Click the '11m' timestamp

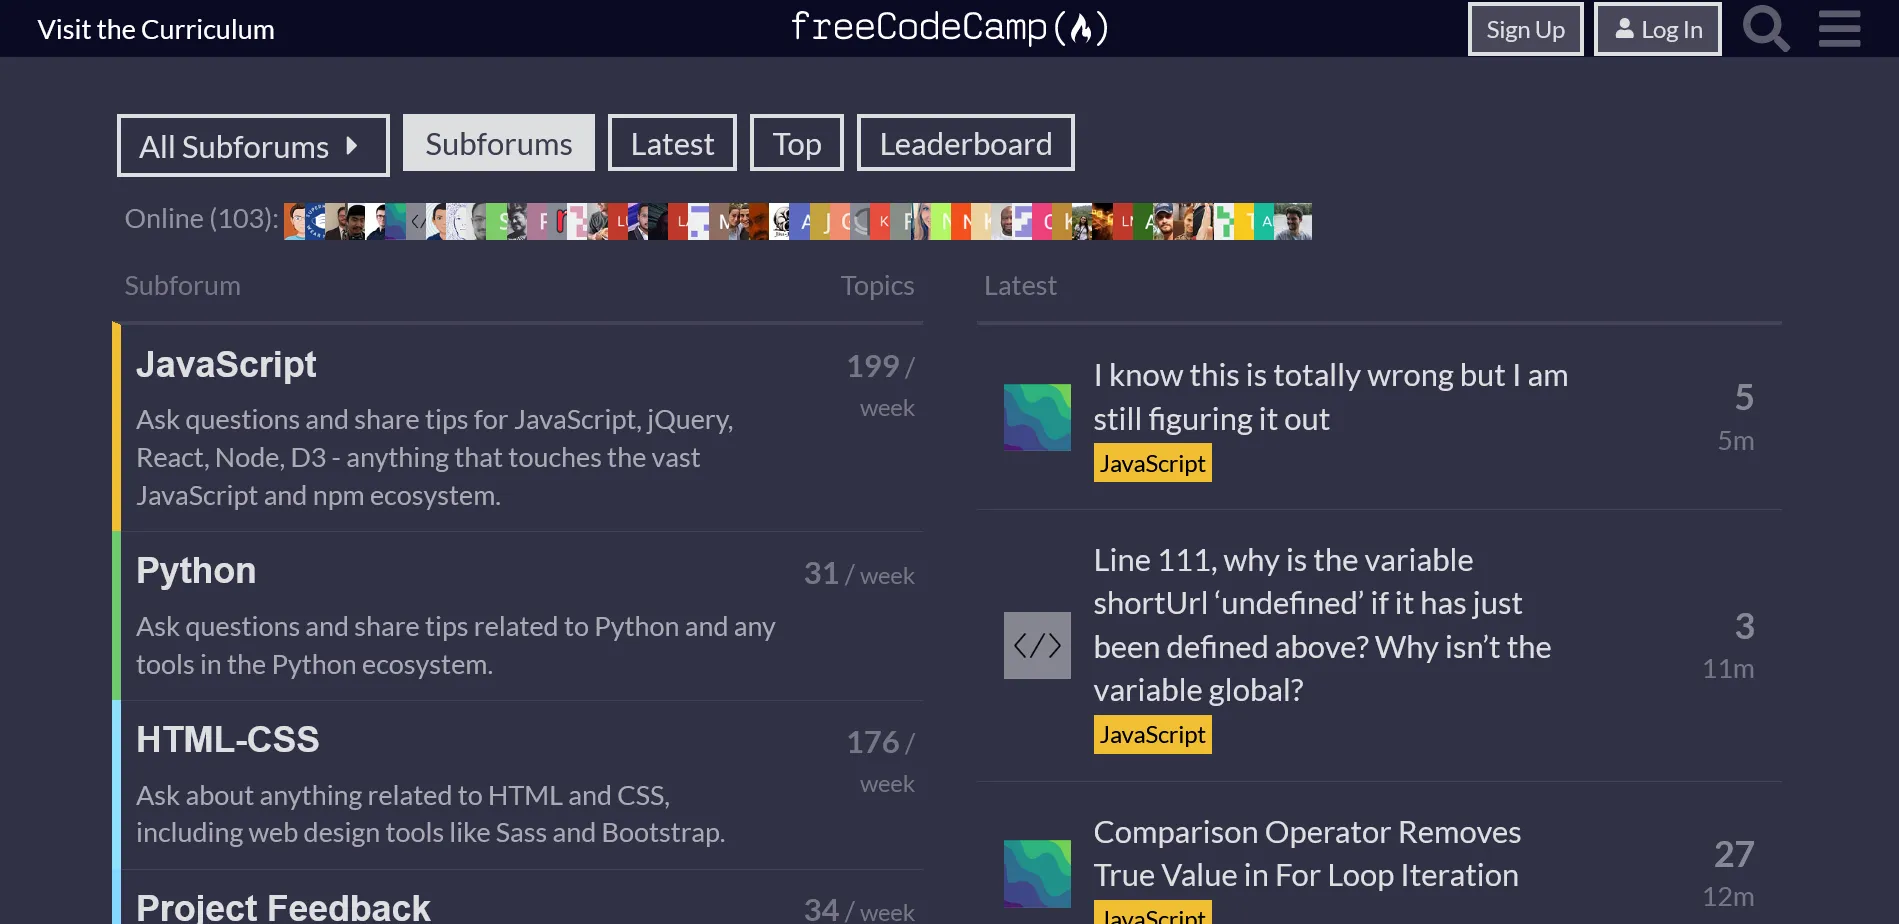point(1728,668)
